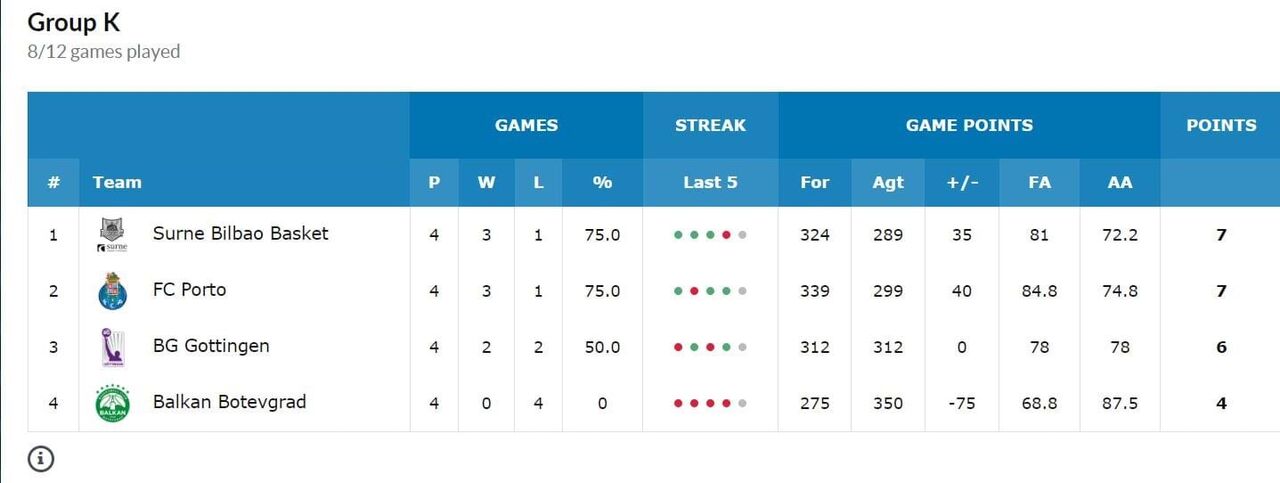Click the Team column header

click(117, 182)
